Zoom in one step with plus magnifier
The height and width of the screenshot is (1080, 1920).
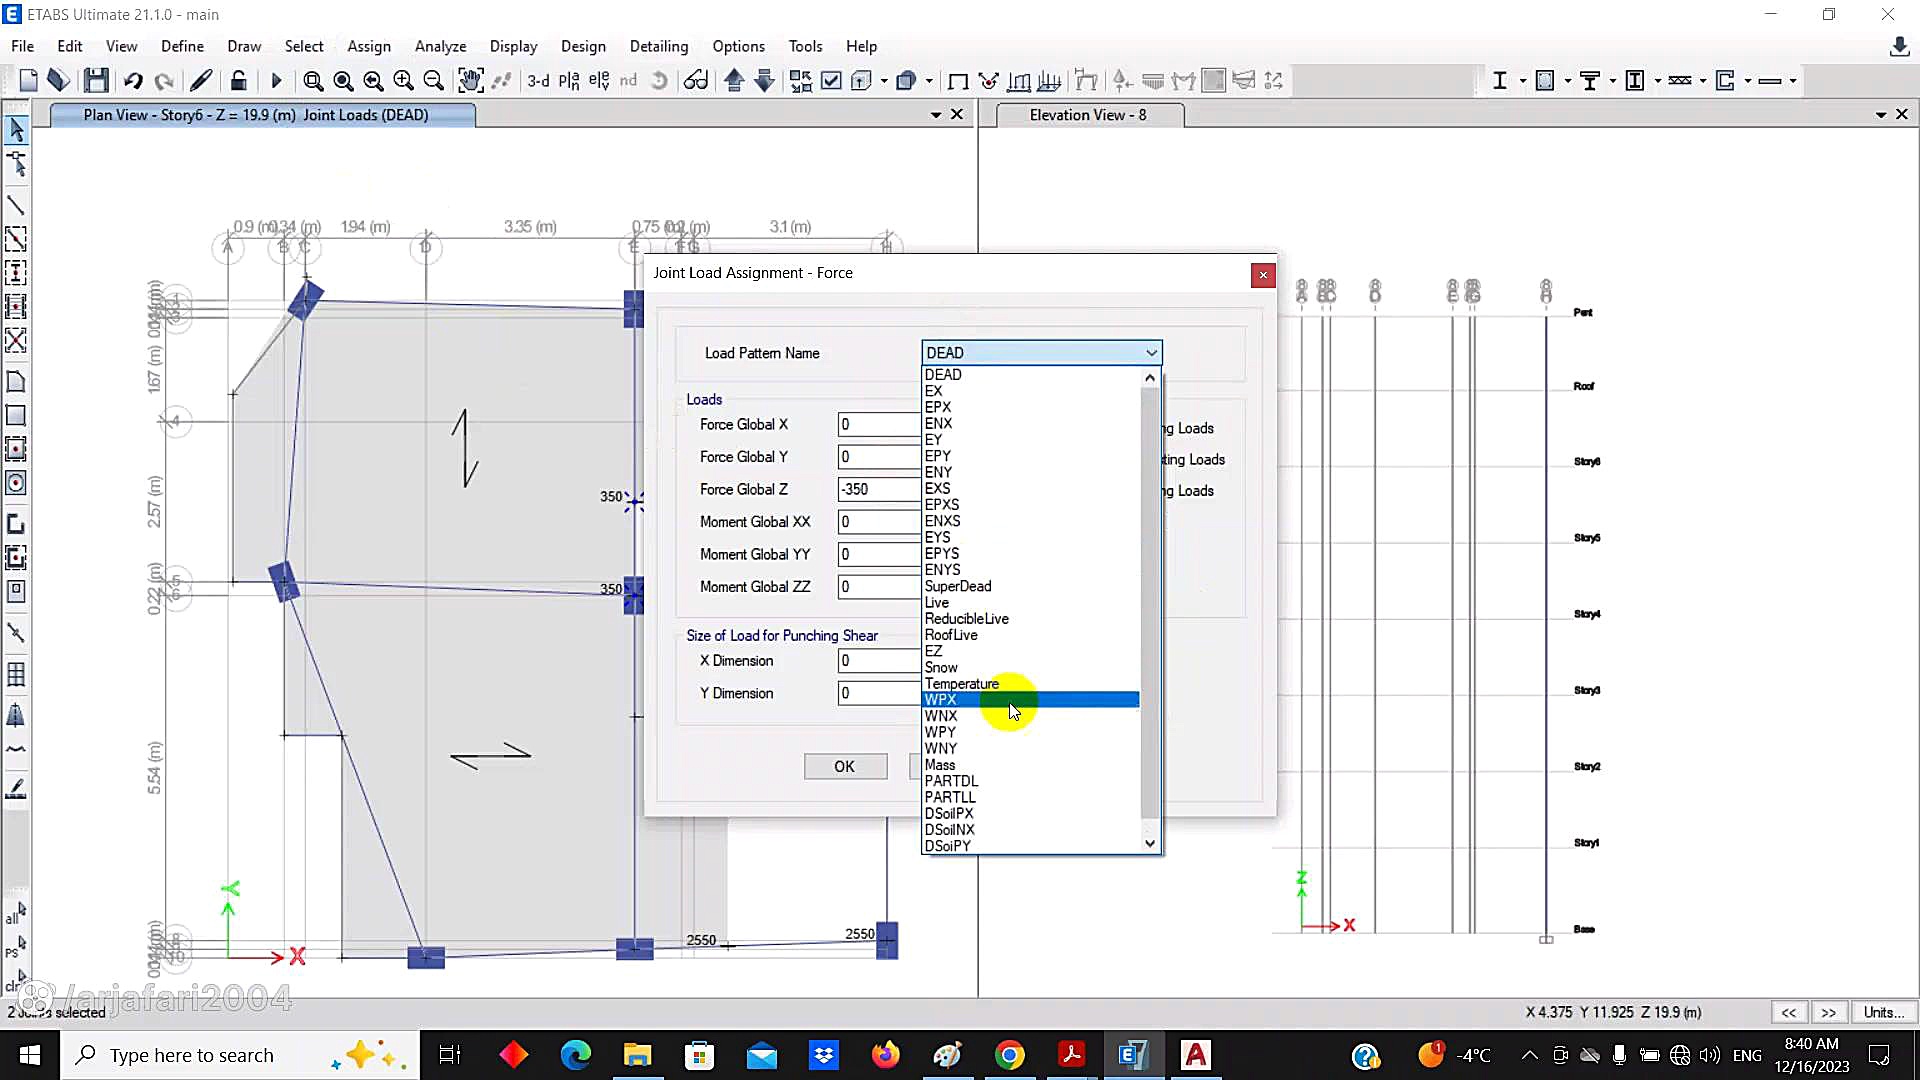coord(403,81)
